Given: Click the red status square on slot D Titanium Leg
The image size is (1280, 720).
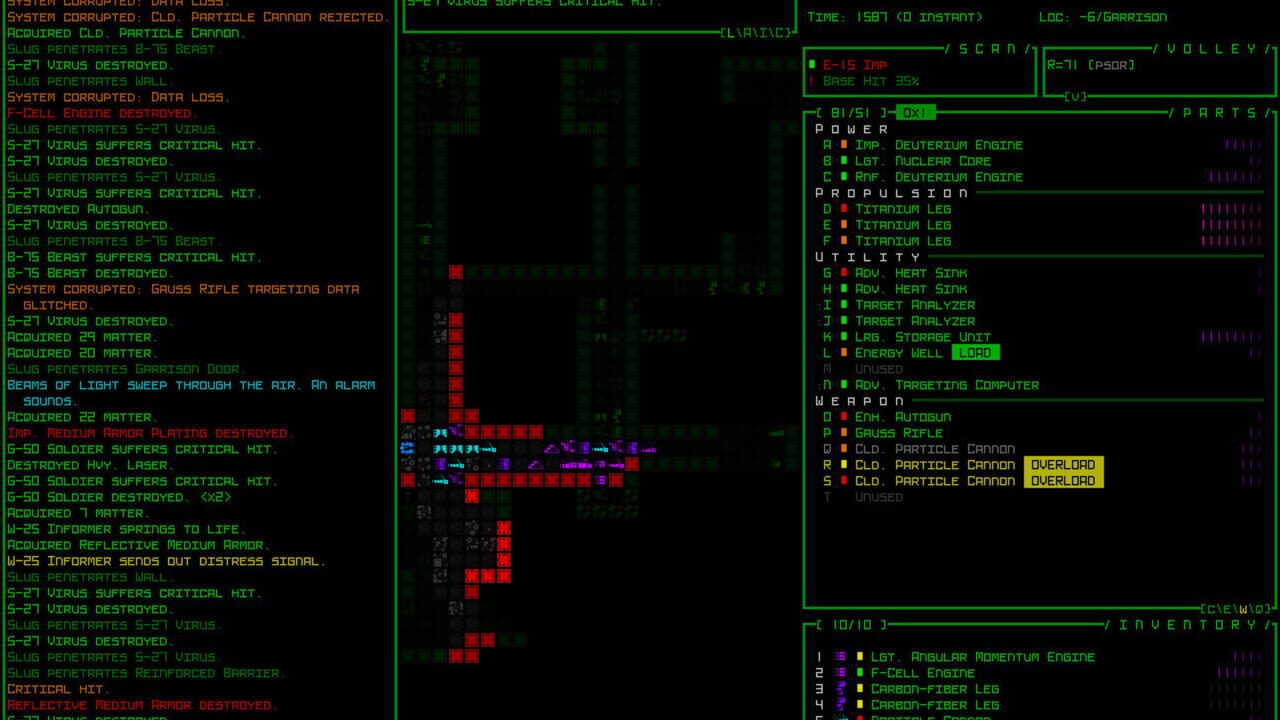Looking at the screenshot, I should click(844, 209).
